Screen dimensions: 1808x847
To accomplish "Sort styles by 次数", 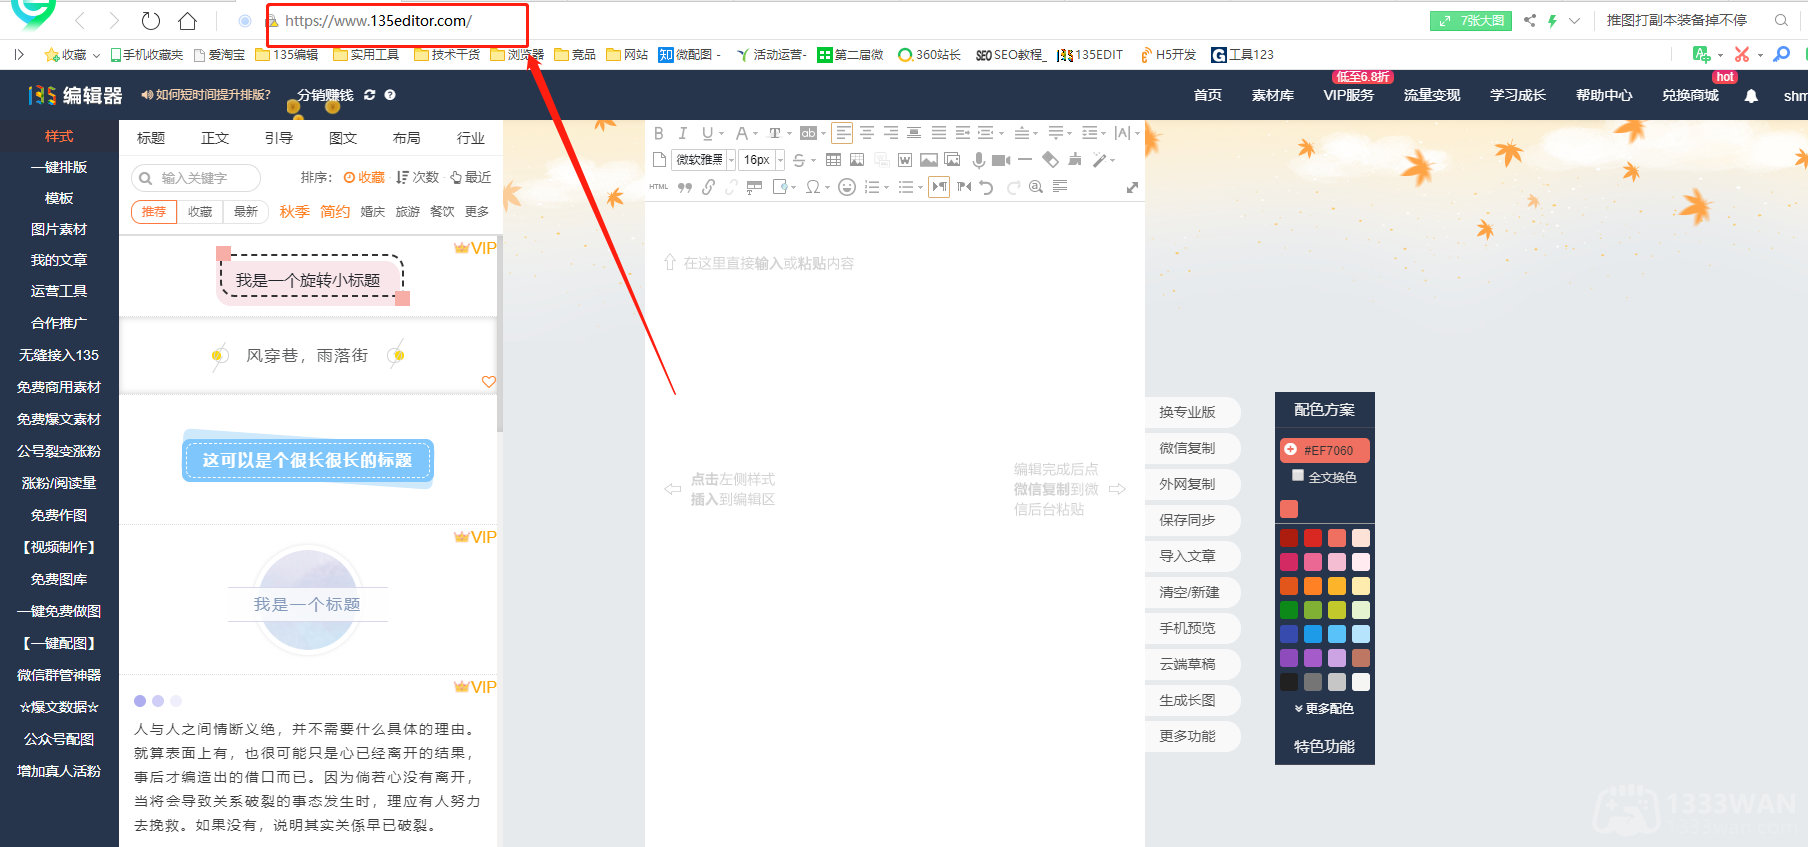I will 418,177.
